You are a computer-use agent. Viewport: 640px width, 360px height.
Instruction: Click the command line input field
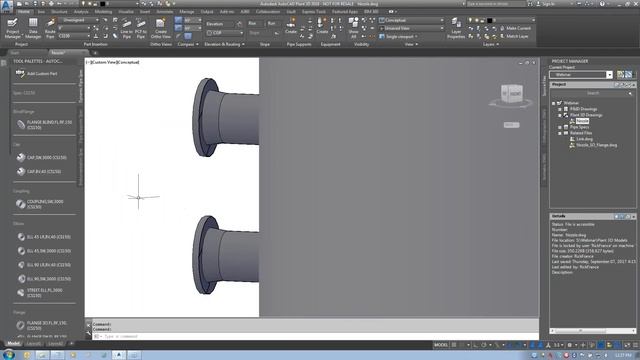point(315,336)
